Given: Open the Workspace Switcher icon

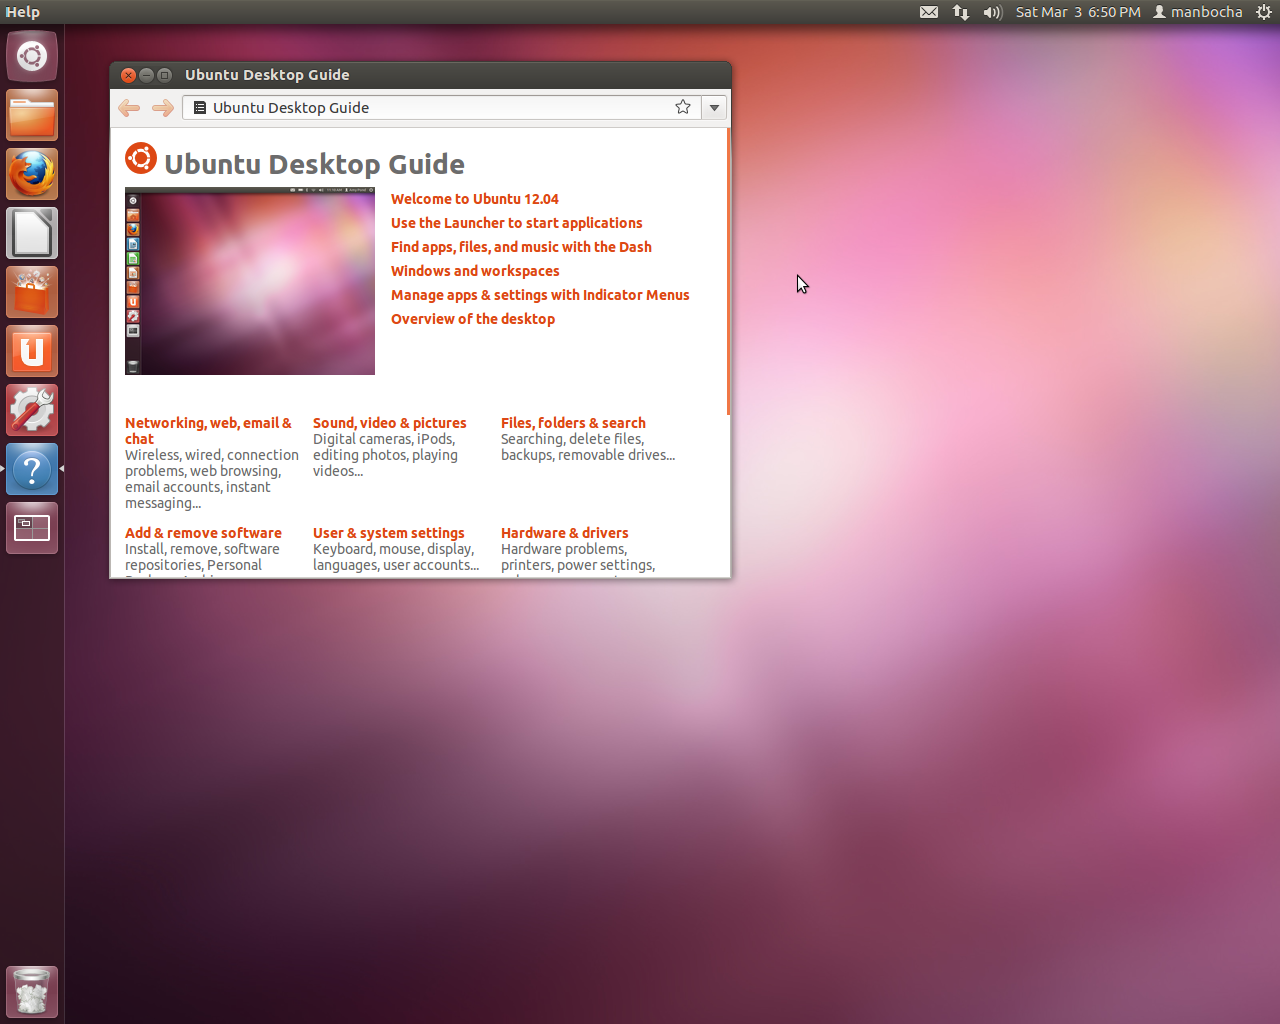Looking at the screenshot, I should coord(32,528).
